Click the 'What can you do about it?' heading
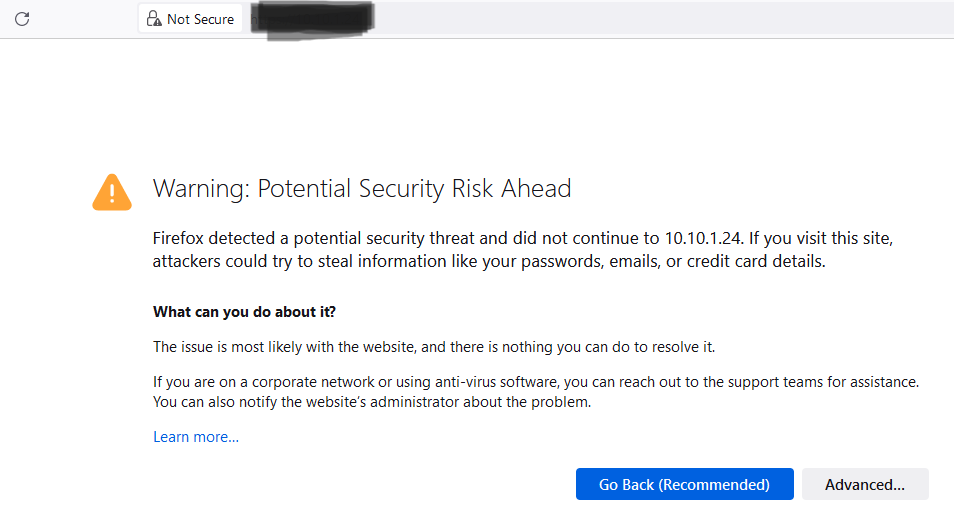 pyautogui.click(x=244, y=312)
